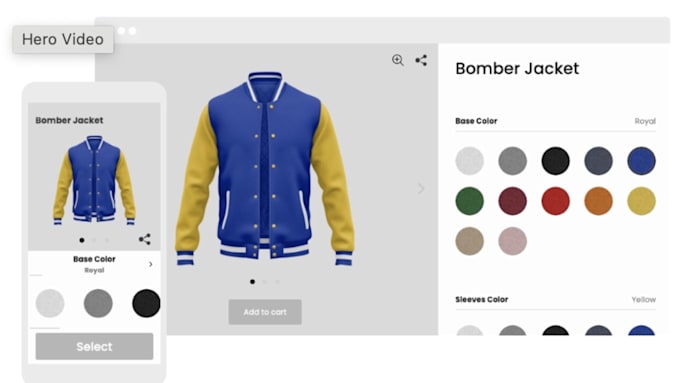The image size is (680, 383).
Task: Tap the black swatch in mobile preview
Action: click(x=146, y=303)
